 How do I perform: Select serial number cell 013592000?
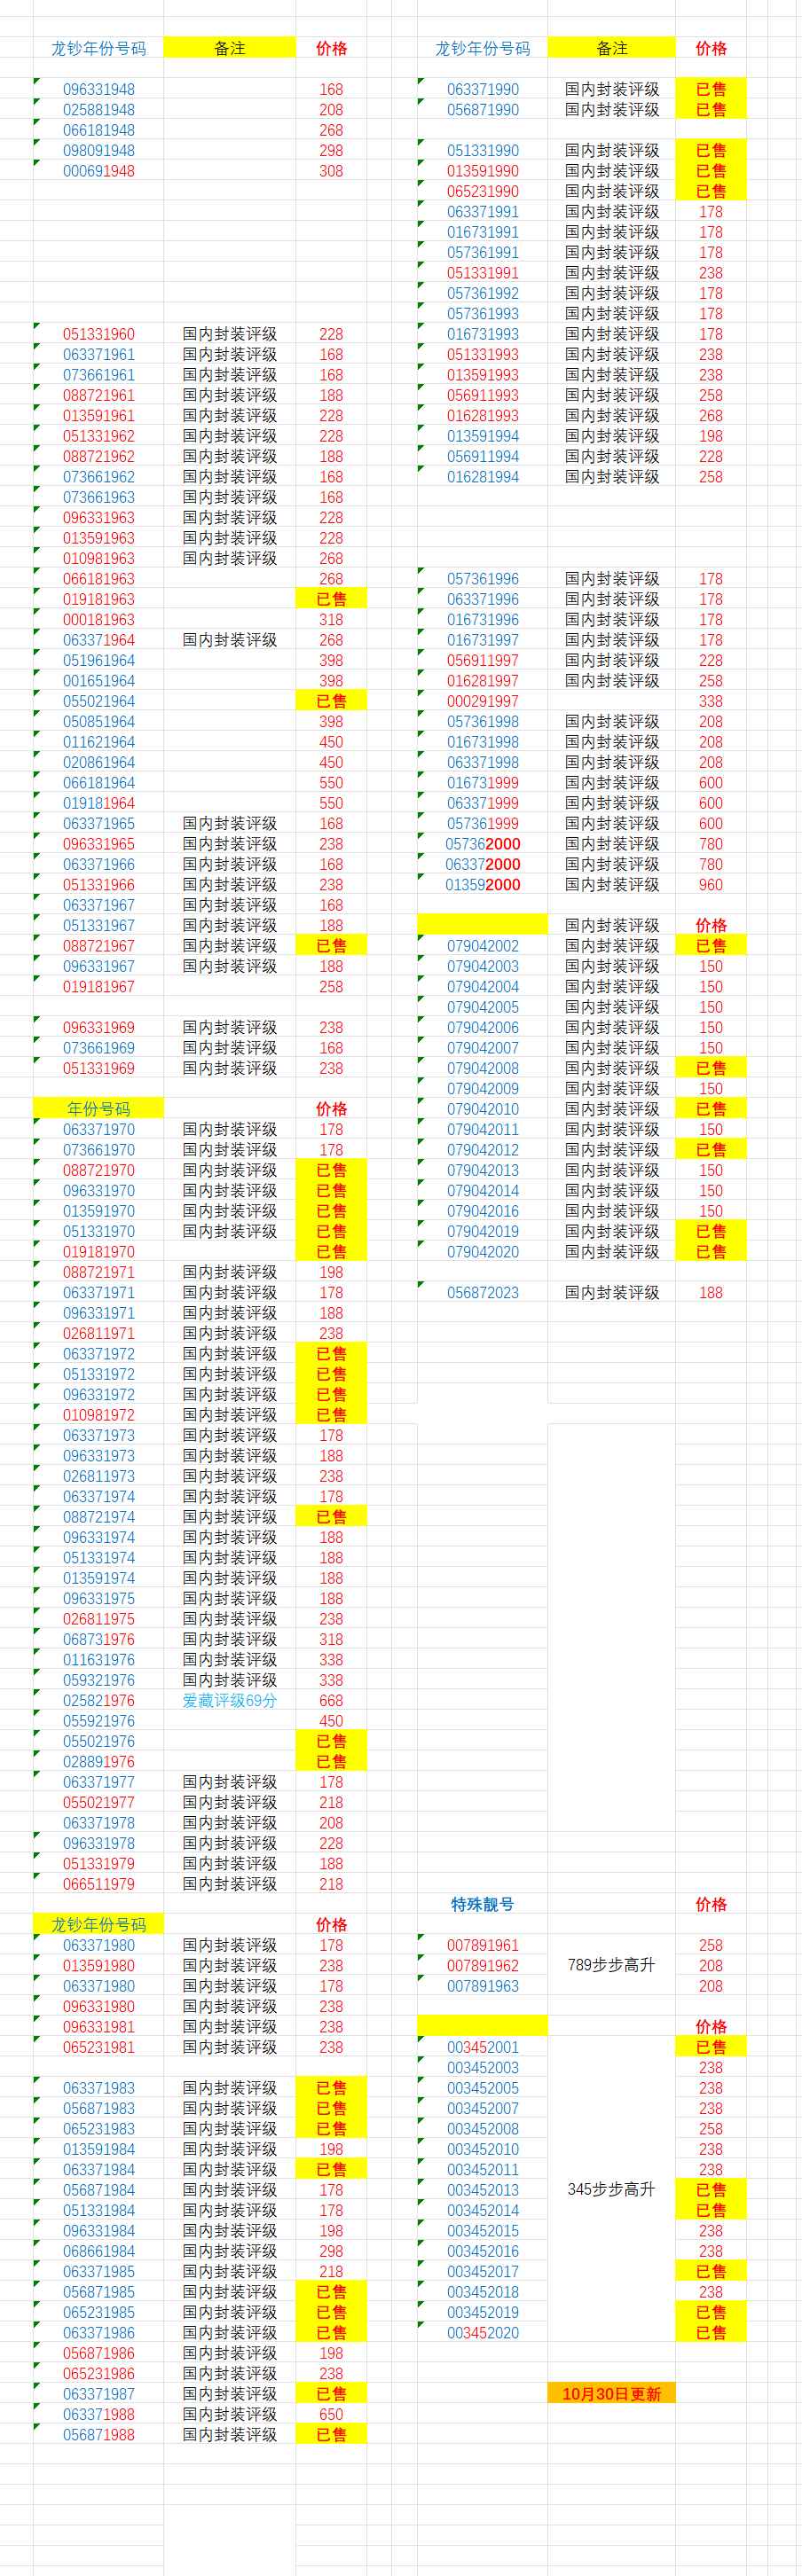[482, 885]
